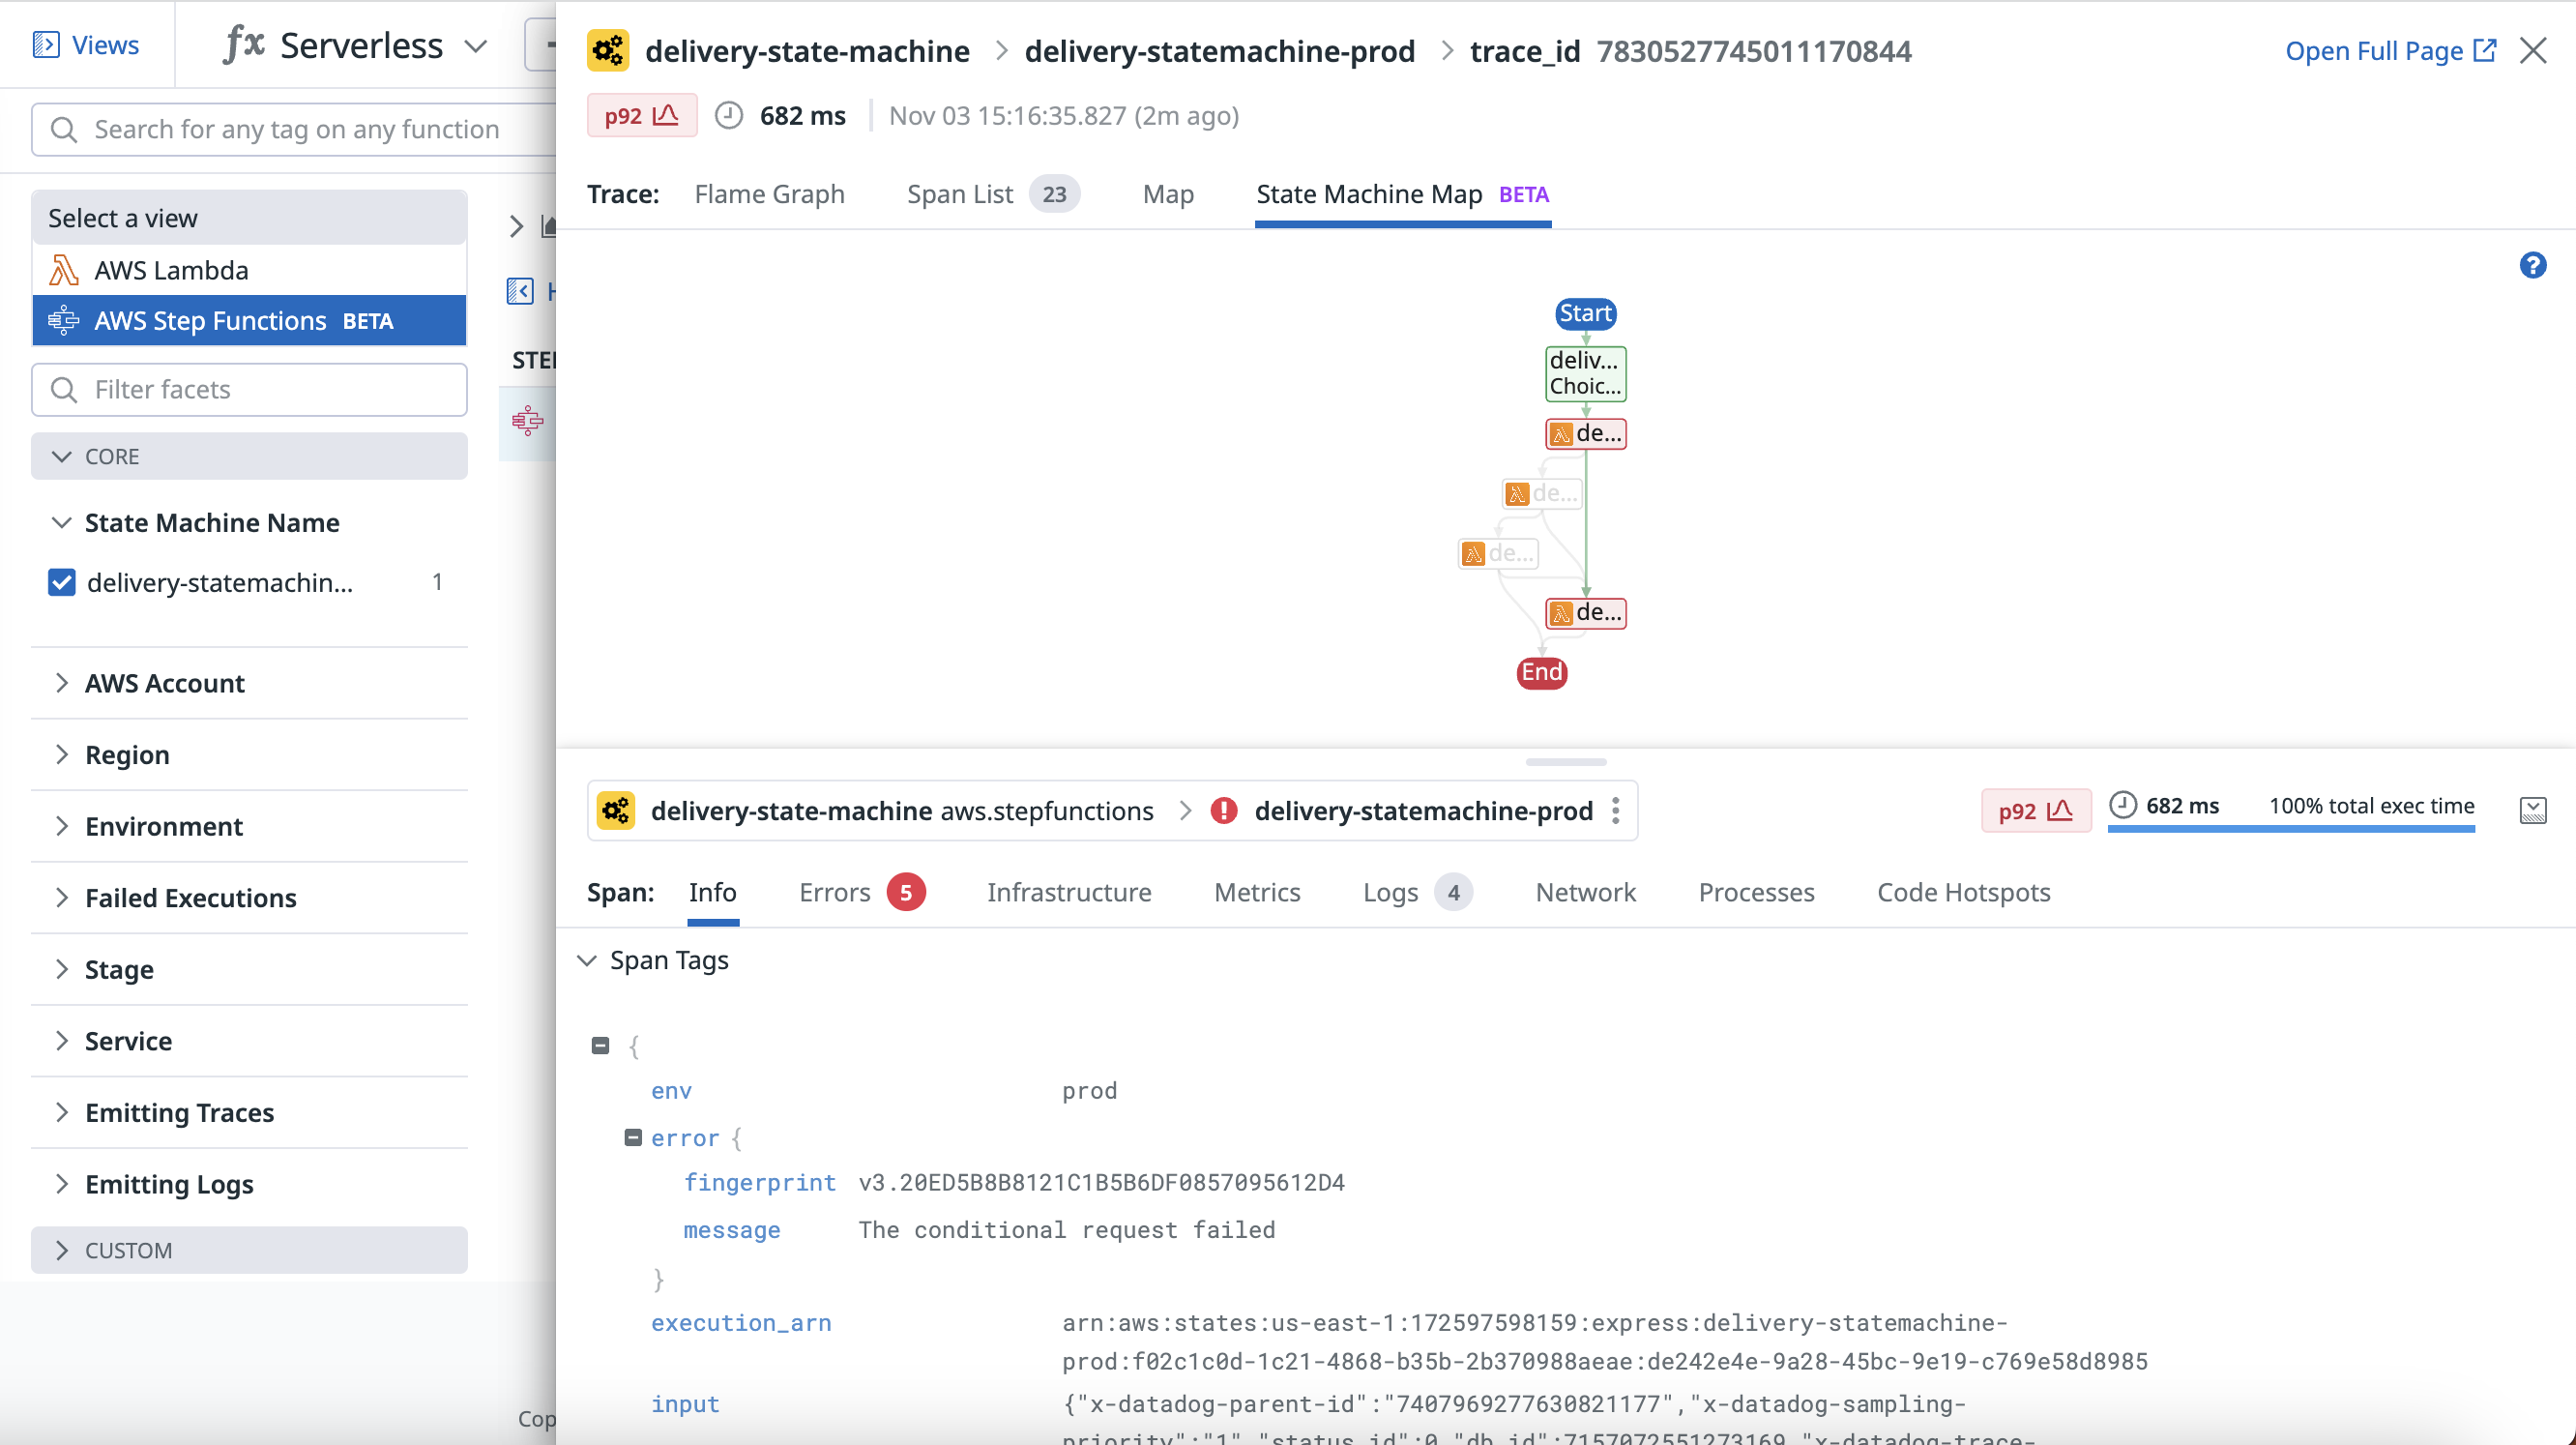Click the p92 latency badge in header
Viewport: 2576px width, 1445px height.
tap(642, 116)
